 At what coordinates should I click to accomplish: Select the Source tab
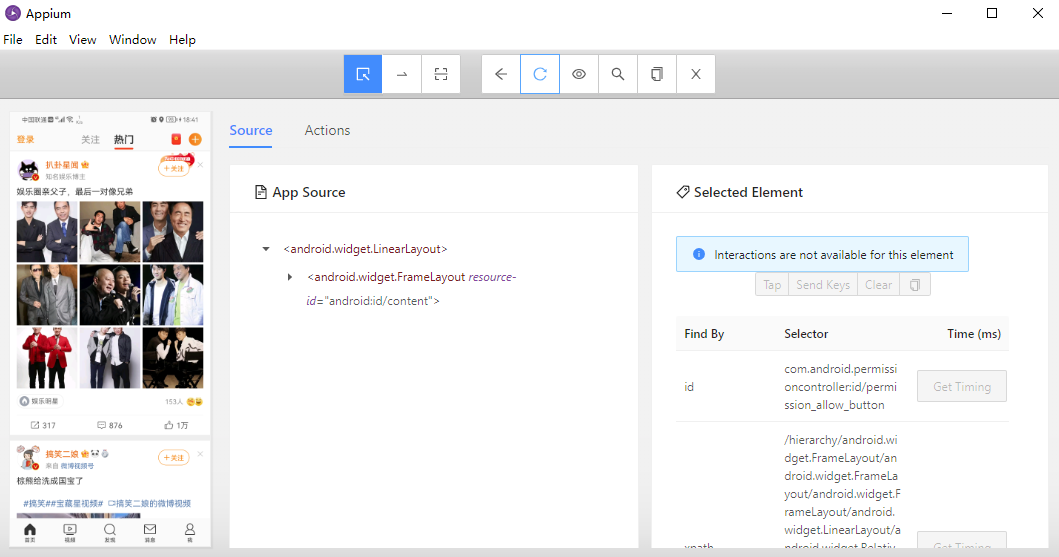(250, 130)
